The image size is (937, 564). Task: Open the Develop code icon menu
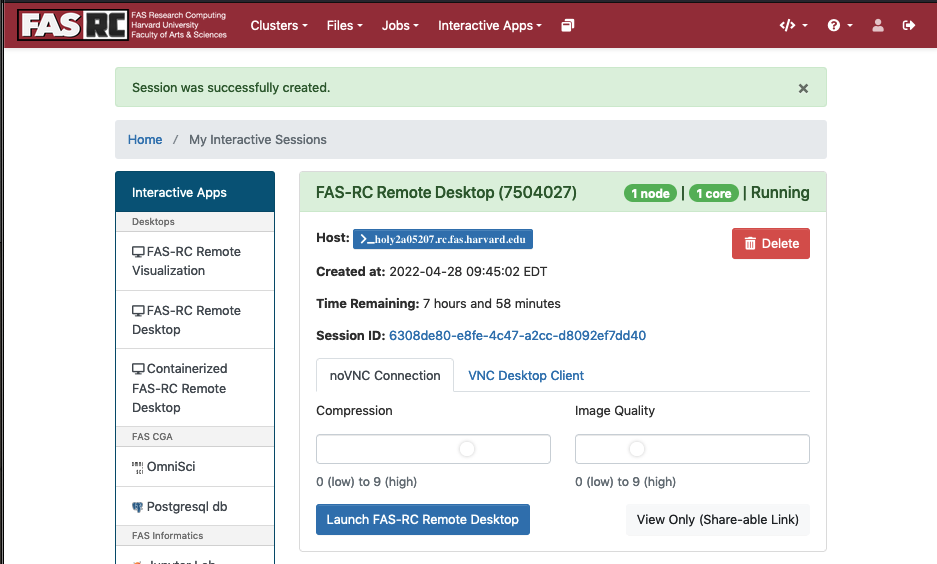coord(793,25)
